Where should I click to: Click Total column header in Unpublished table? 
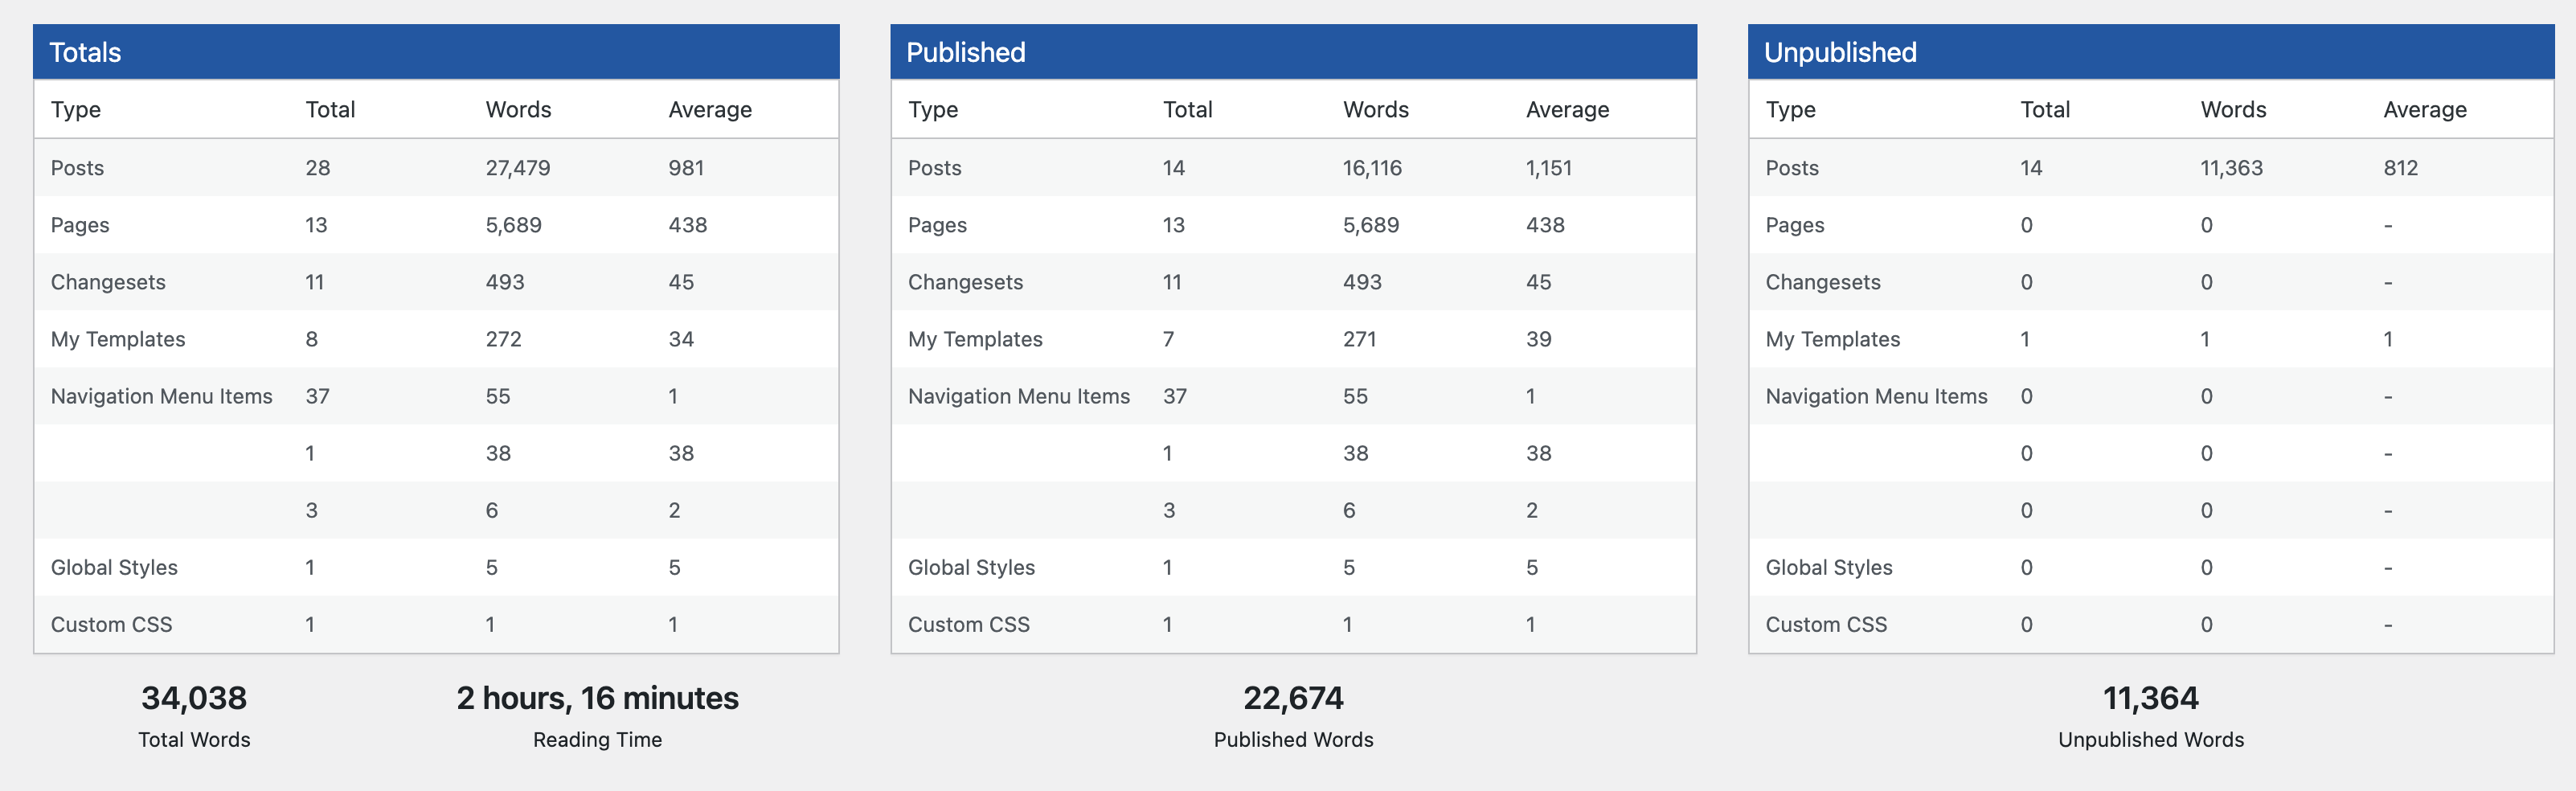pos(2045,110)
